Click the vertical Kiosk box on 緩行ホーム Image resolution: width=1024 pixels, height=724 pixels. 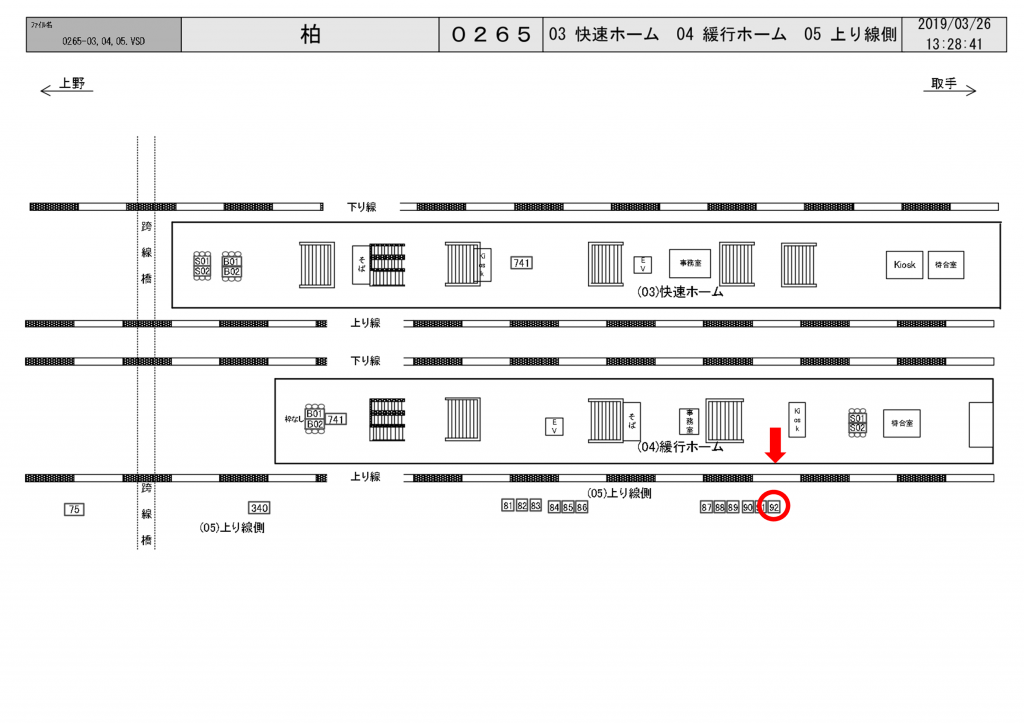point(797,419)
